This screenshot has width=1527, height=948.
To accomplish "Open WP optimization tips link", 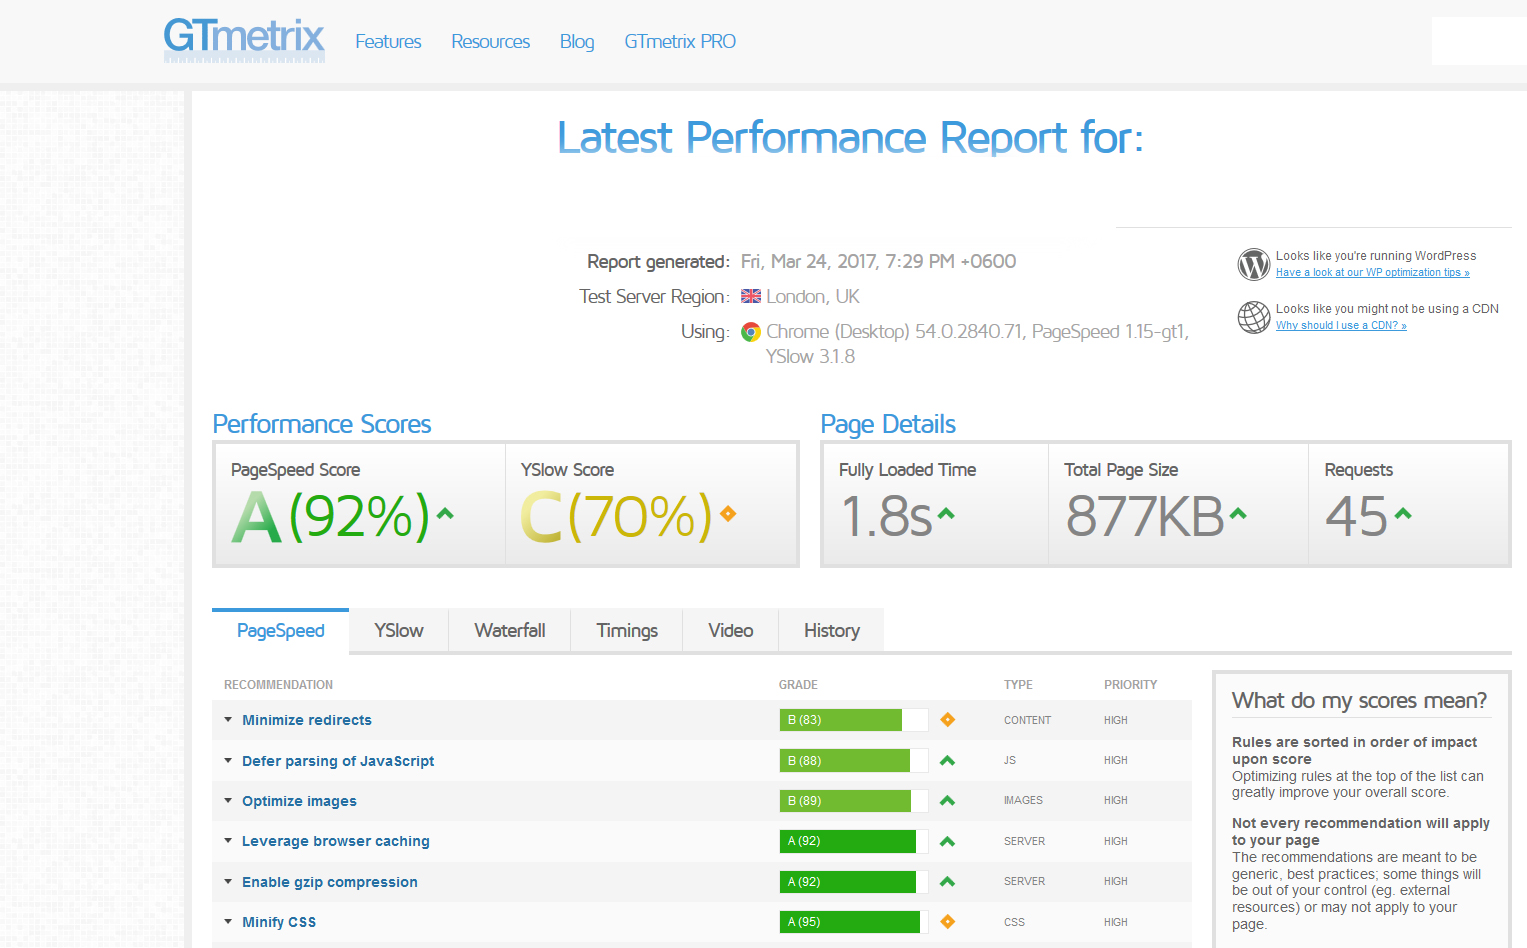I will pos(1372,273).
